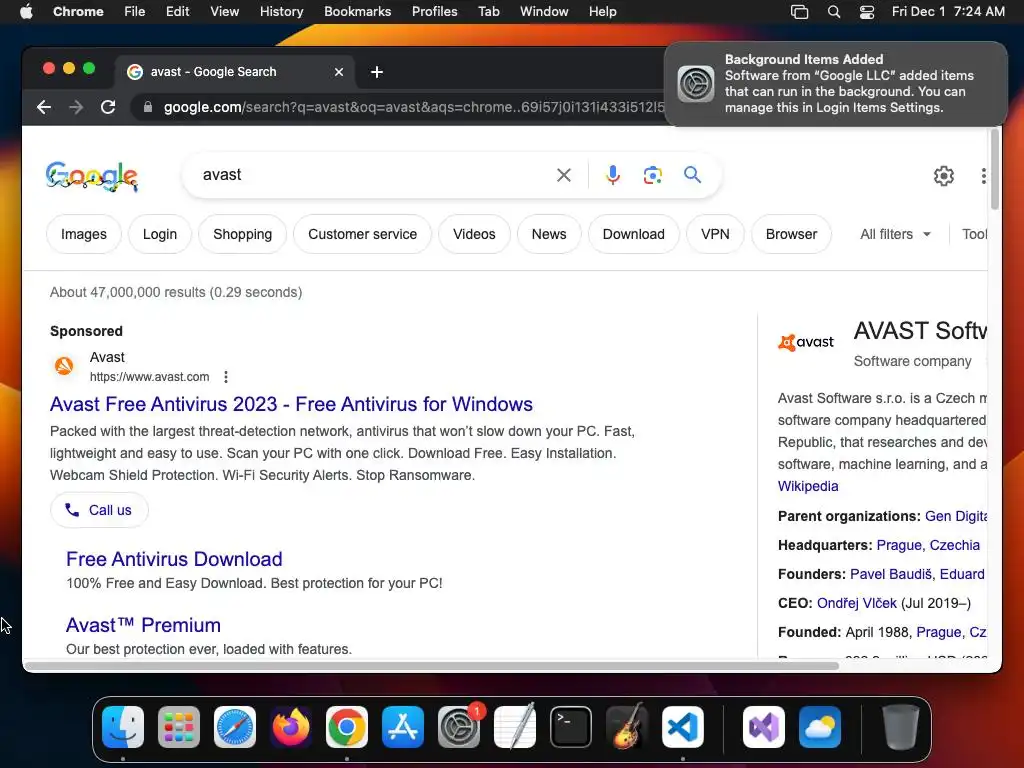Open Visual Studio from the Dock
1024x768 pixels.
pos(764,727)
